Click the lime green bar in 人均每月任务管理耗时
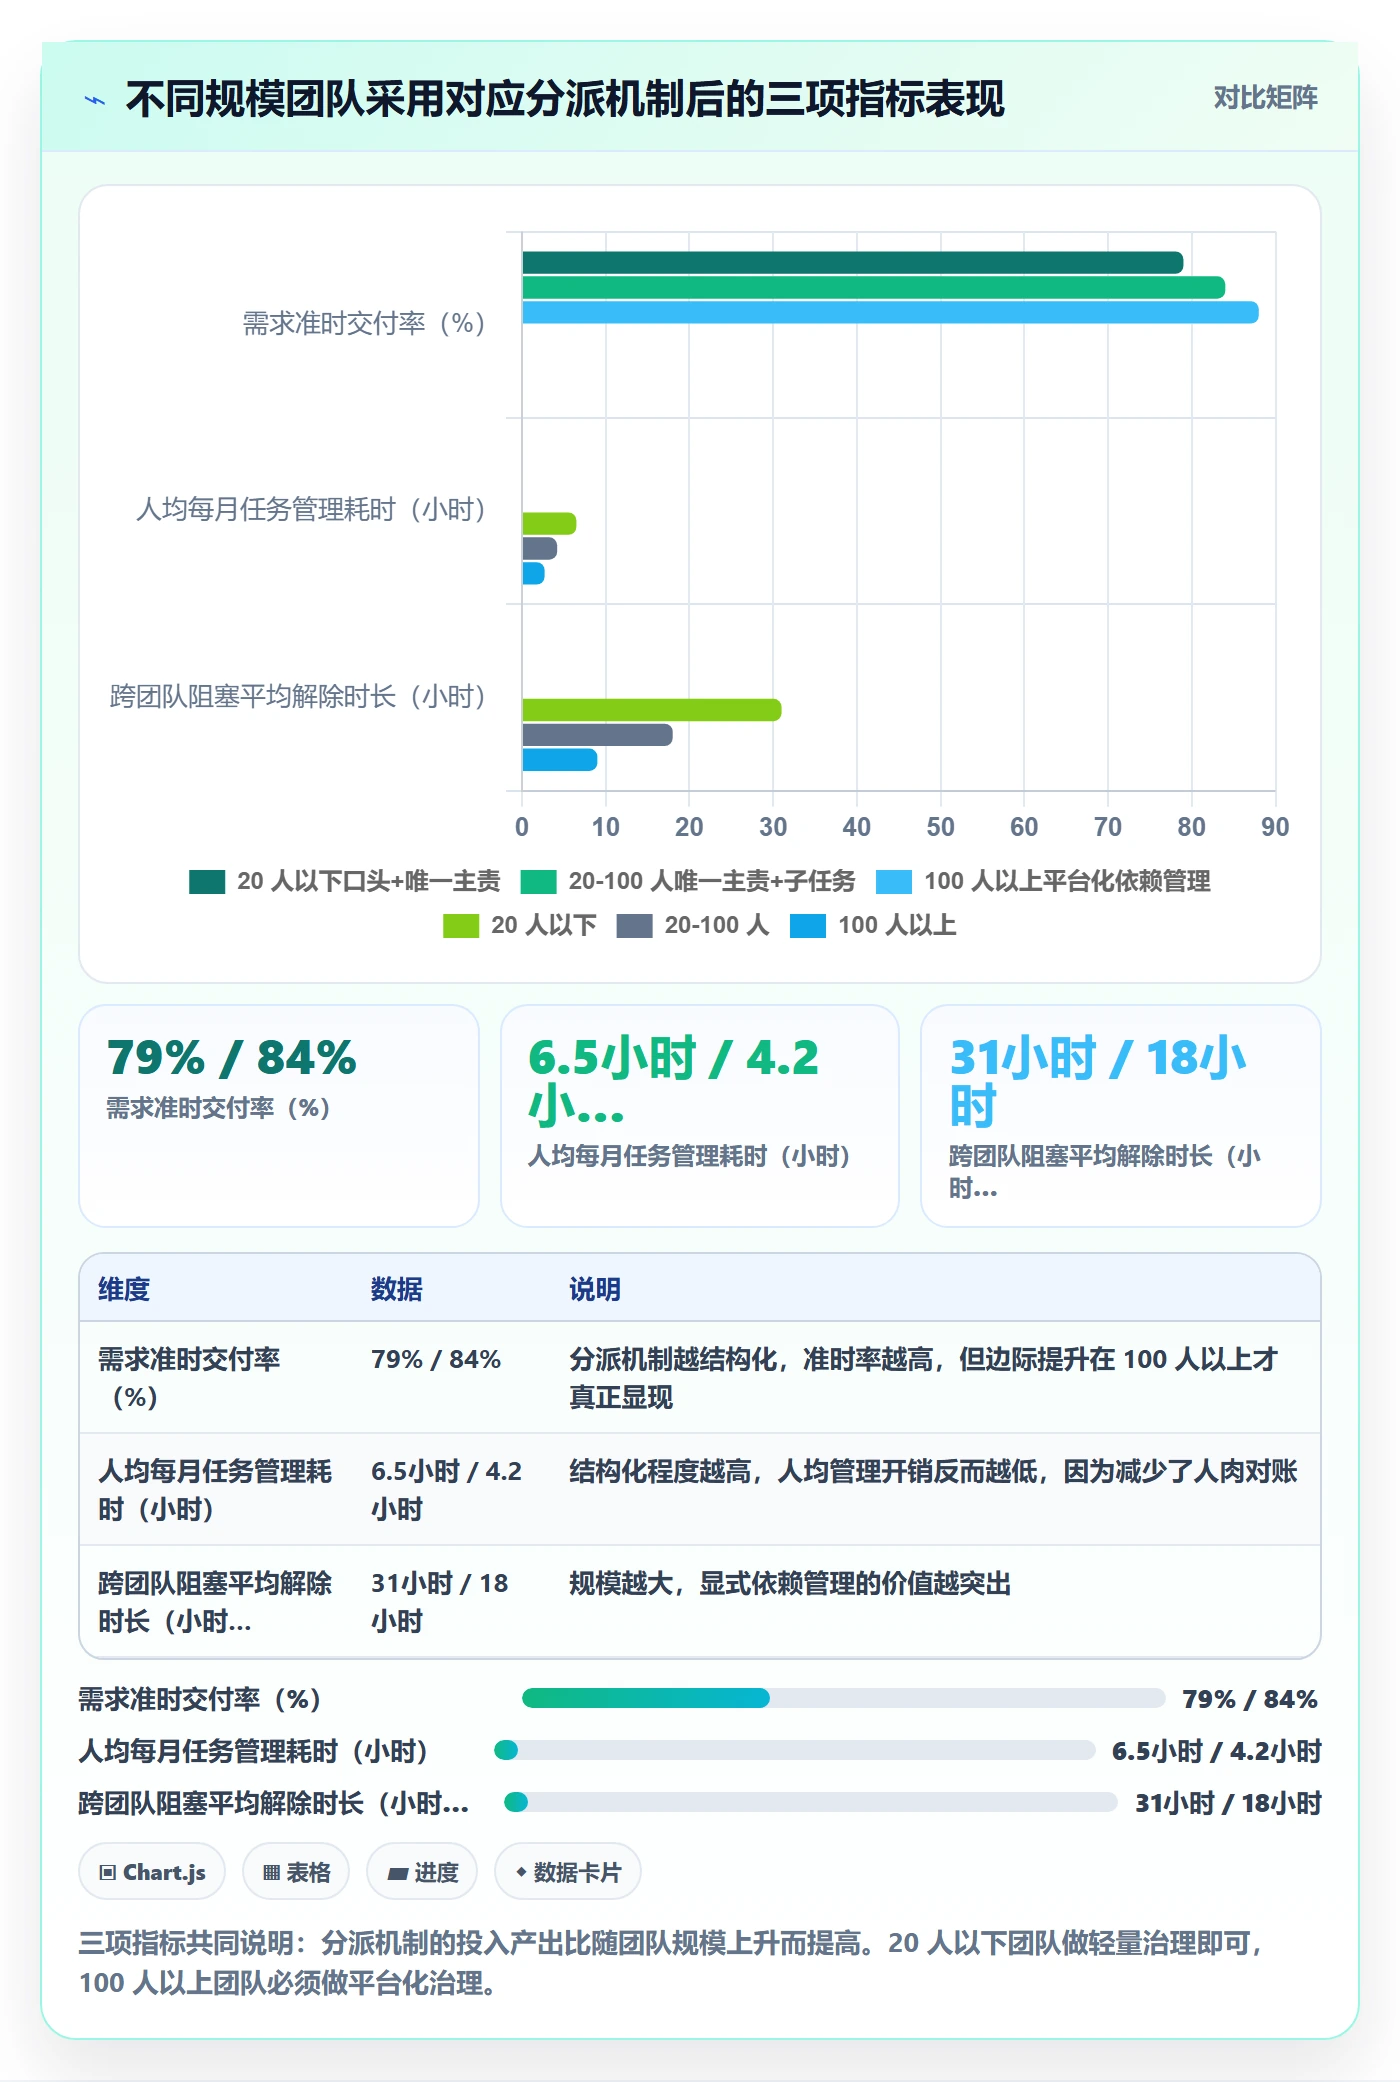Screen dimensions: 1400x2082 (x=549, y=524)
